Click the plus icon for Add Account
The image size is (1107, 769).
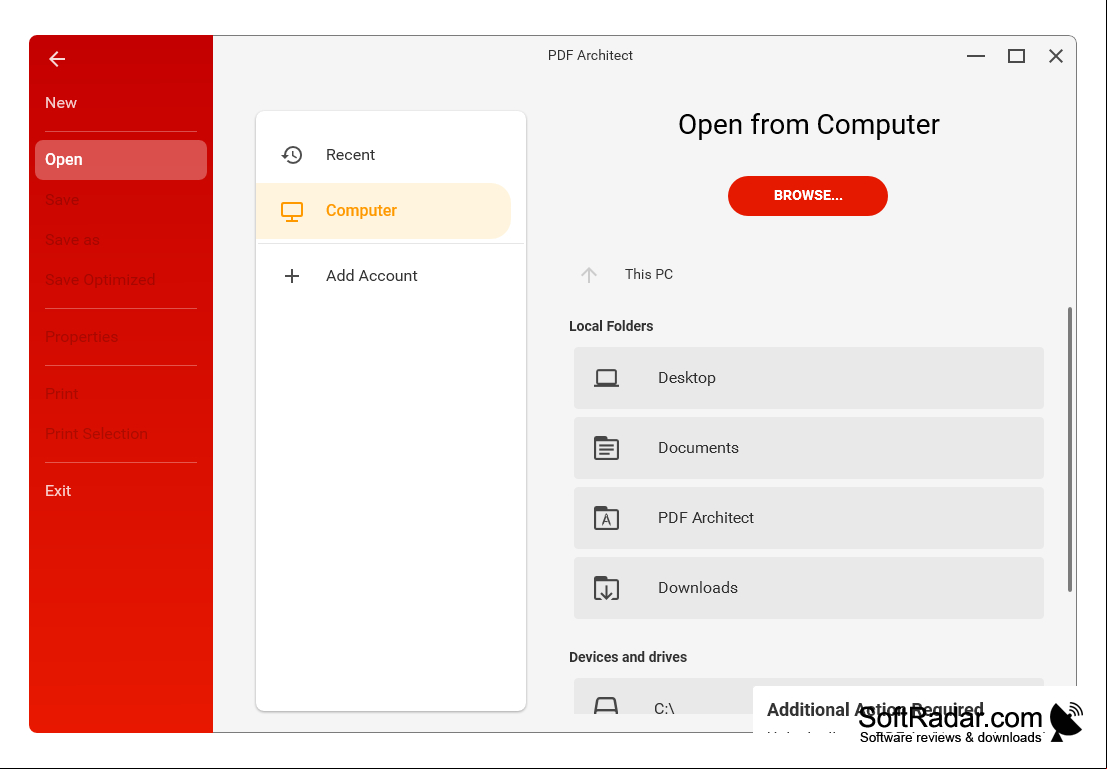pyautogui.click(x=292, y=276)
